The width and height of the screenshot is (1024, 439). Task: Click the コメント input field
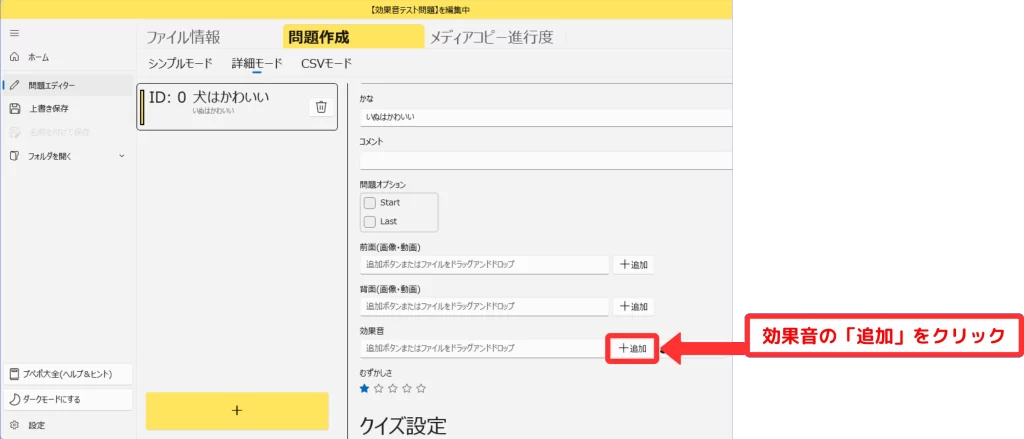pyautogui.click(x=545, y=160)
